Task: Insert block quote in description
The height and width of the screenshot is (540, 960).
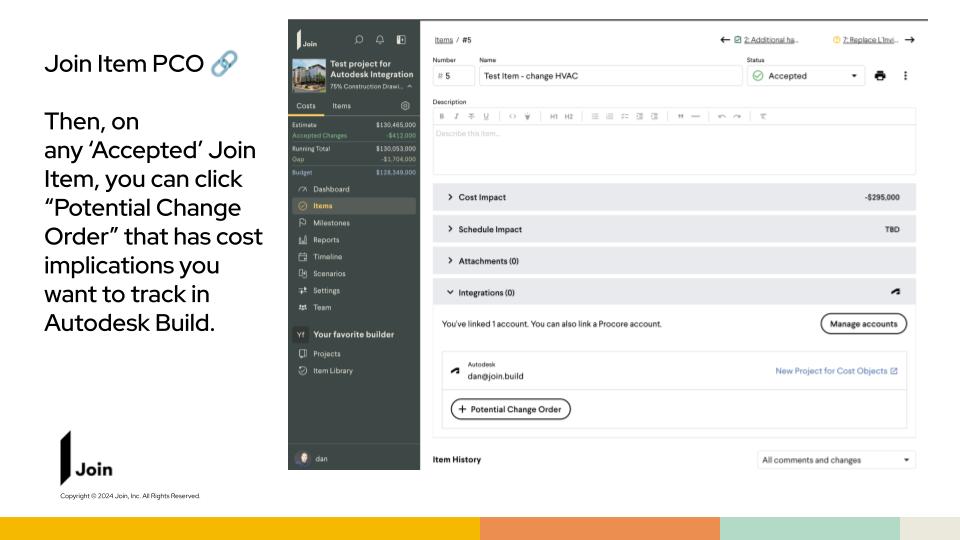Action: tap(680, 116)
